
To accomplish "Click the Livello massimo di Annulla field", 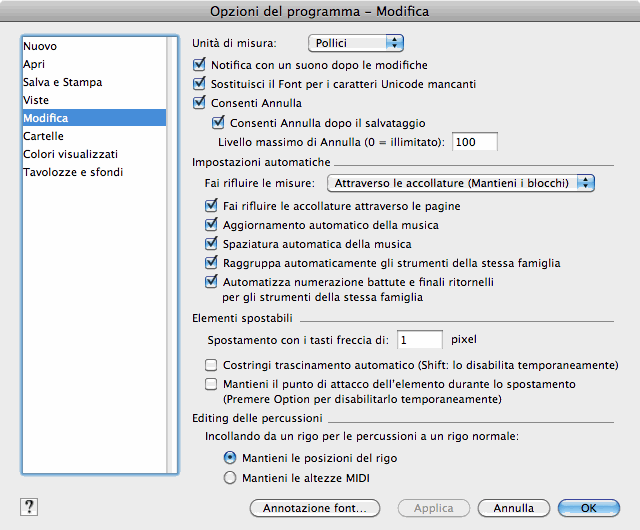I will (x=476, y=142).
